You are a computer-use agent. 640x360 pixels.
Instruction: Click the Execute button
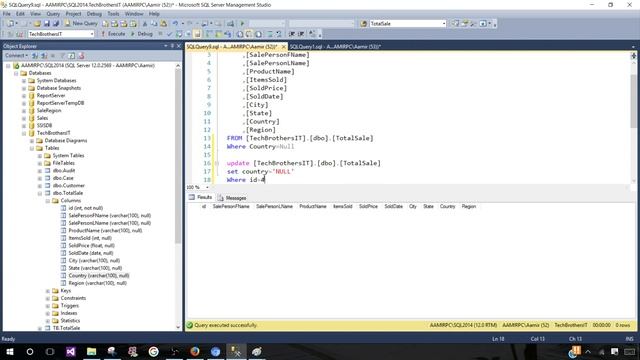click(x=113, y=34)
